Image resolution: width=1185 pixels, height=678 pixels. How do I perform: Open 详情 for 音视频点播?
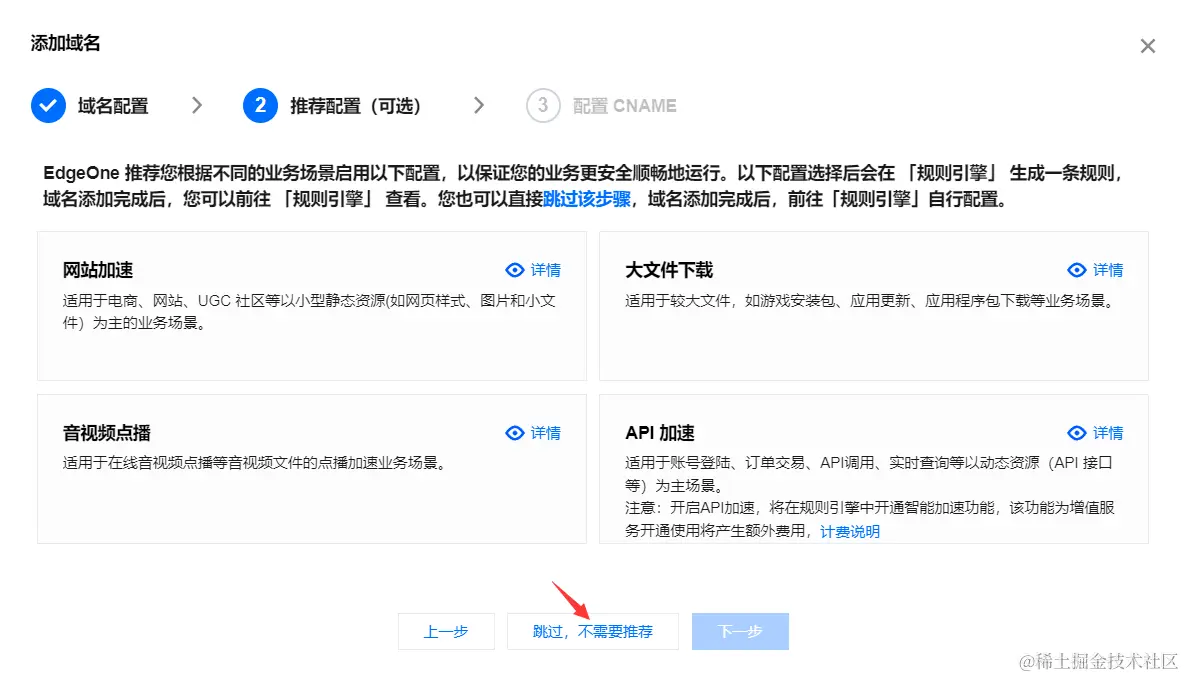545,432
